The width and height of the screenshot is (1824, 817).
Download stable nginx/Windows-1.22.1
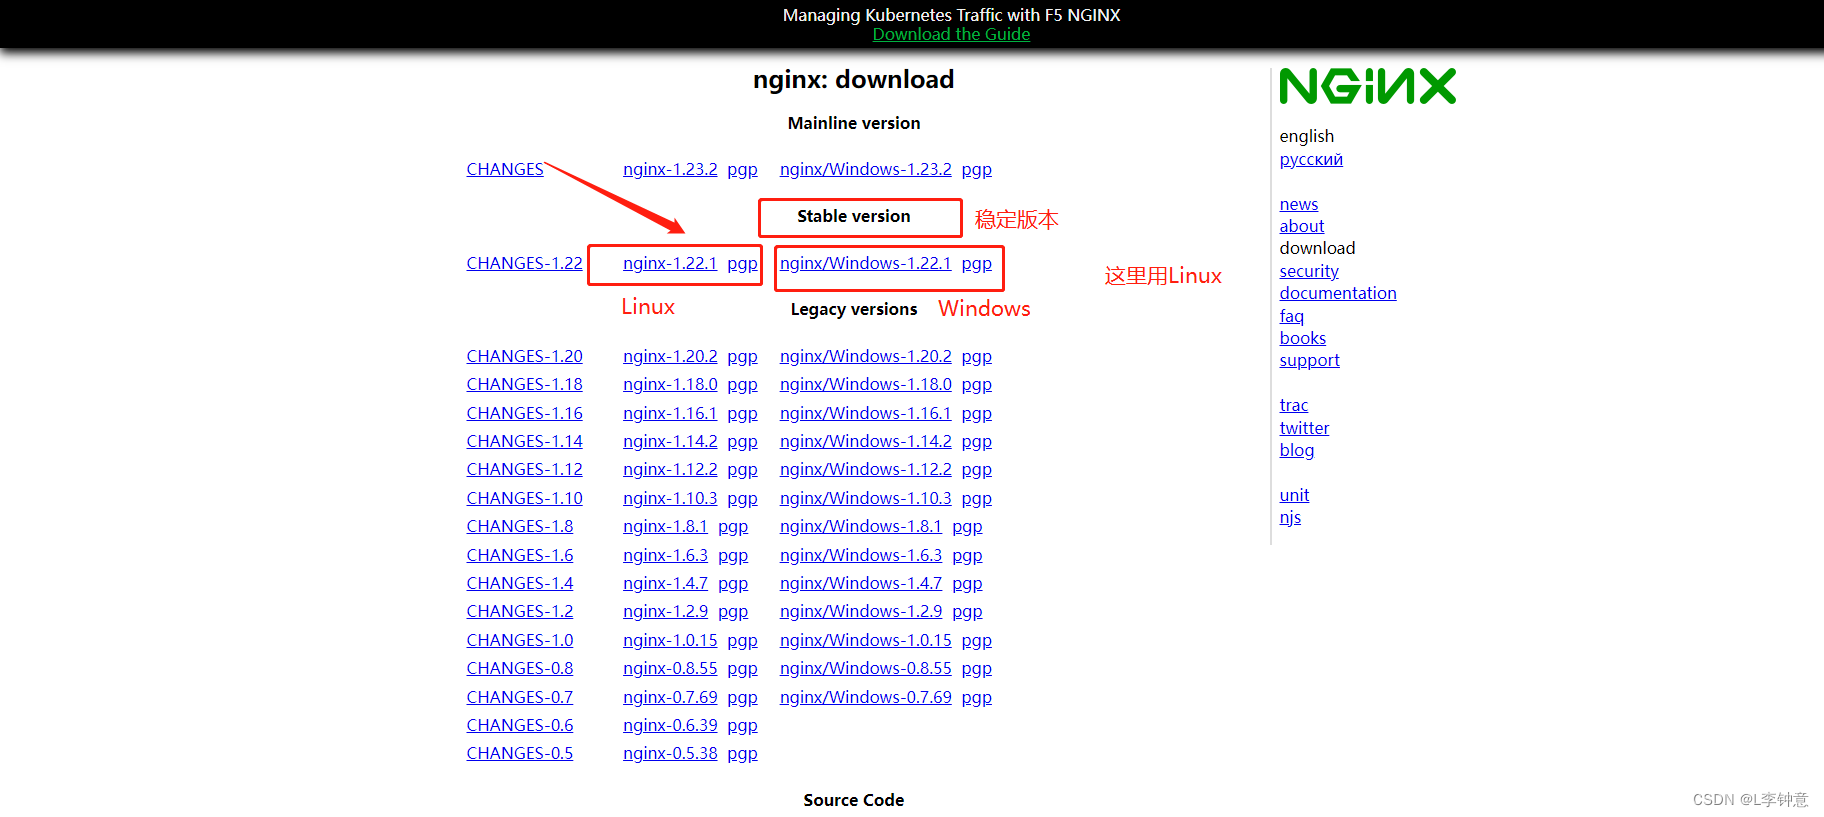[x=866, y=263]
